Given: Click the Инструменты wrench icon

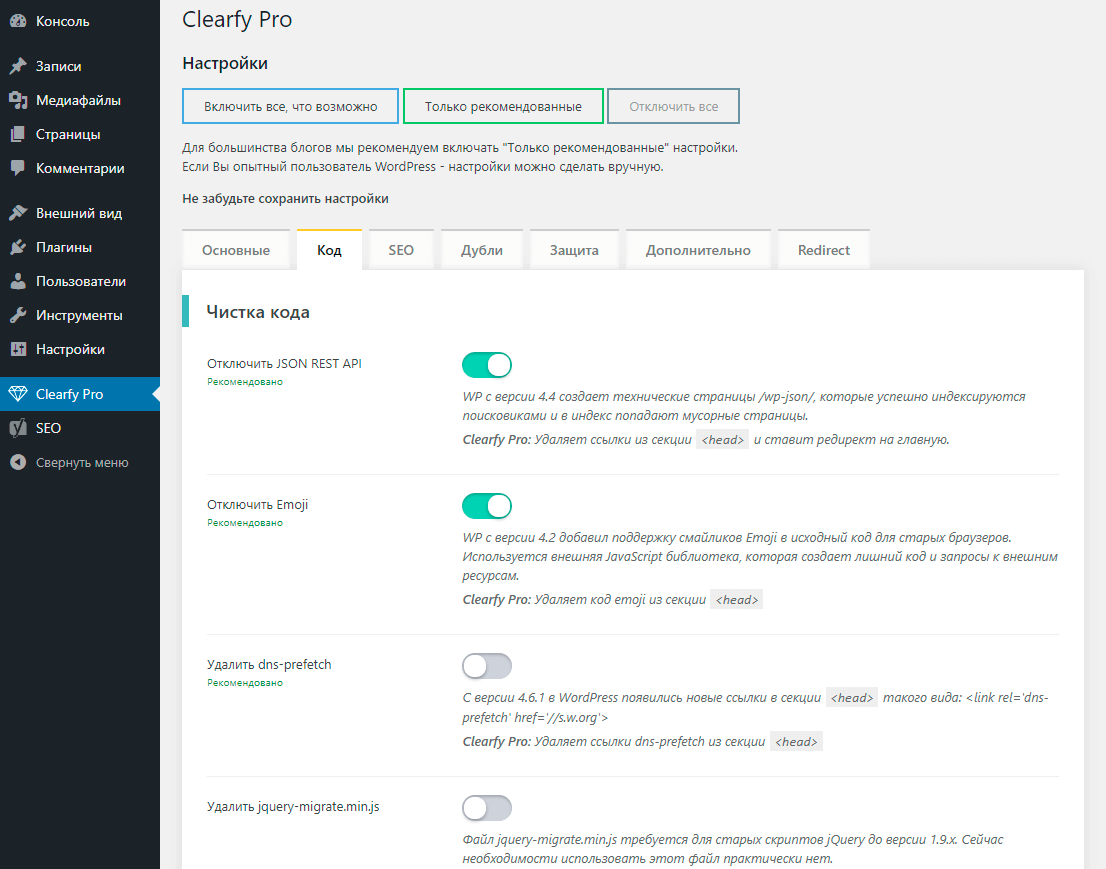Looking at the screenshot, I should click(x=18, y=315).
